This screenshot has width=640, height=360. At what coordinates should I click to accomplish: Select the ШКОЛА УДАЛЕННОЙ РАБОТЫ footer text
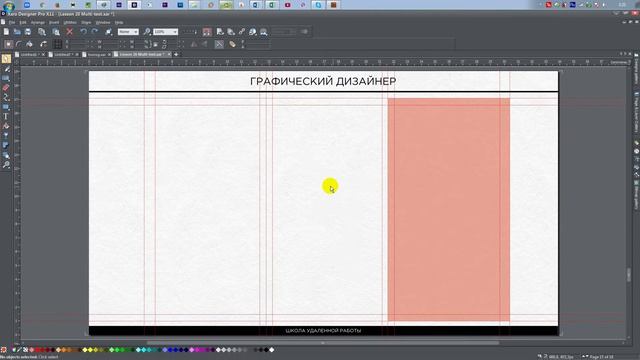[x=323, y=331]
